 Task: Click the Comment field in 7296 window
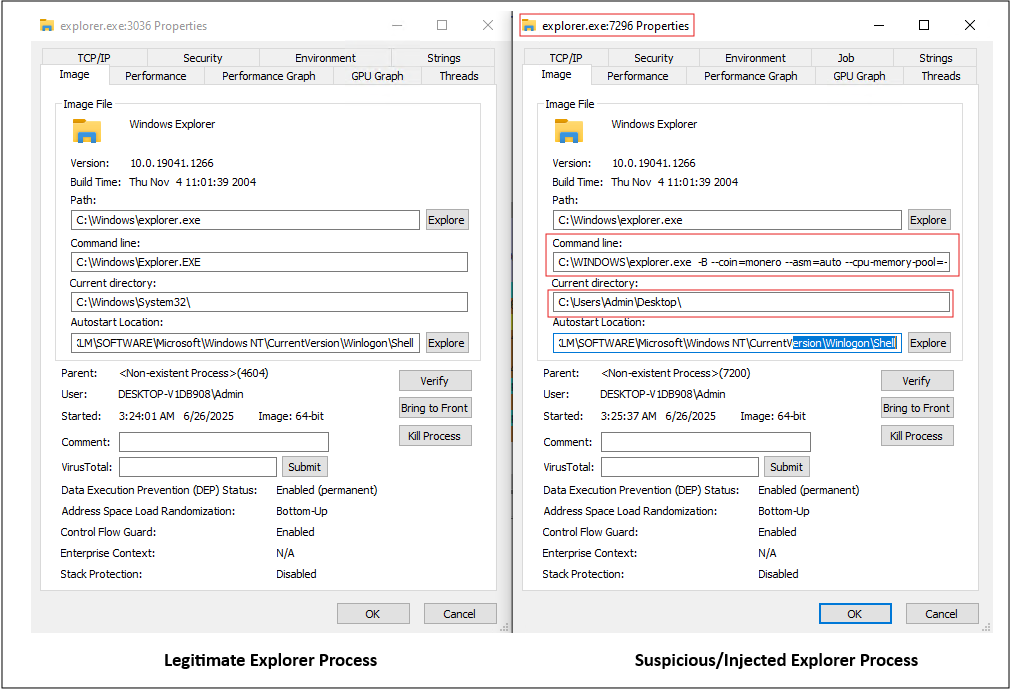(706, 442)
